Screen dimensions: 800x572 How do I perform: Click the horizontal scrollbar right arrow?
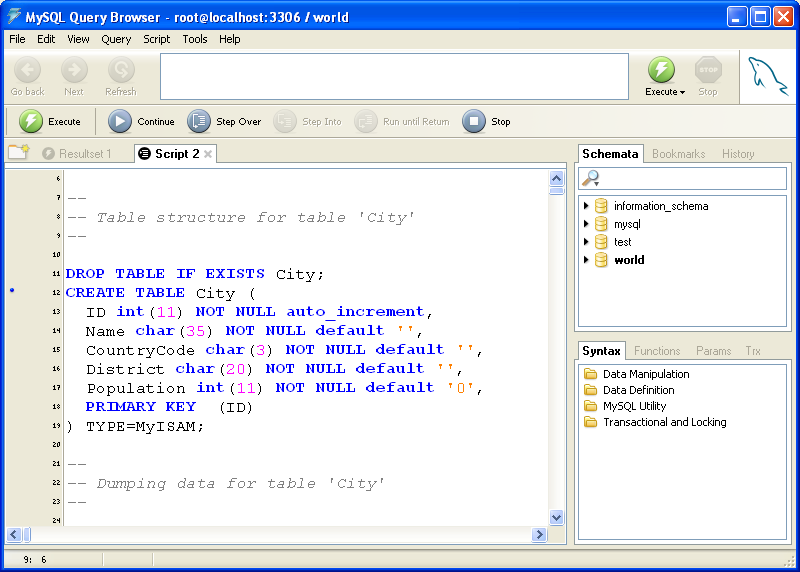tap(539, 535)
